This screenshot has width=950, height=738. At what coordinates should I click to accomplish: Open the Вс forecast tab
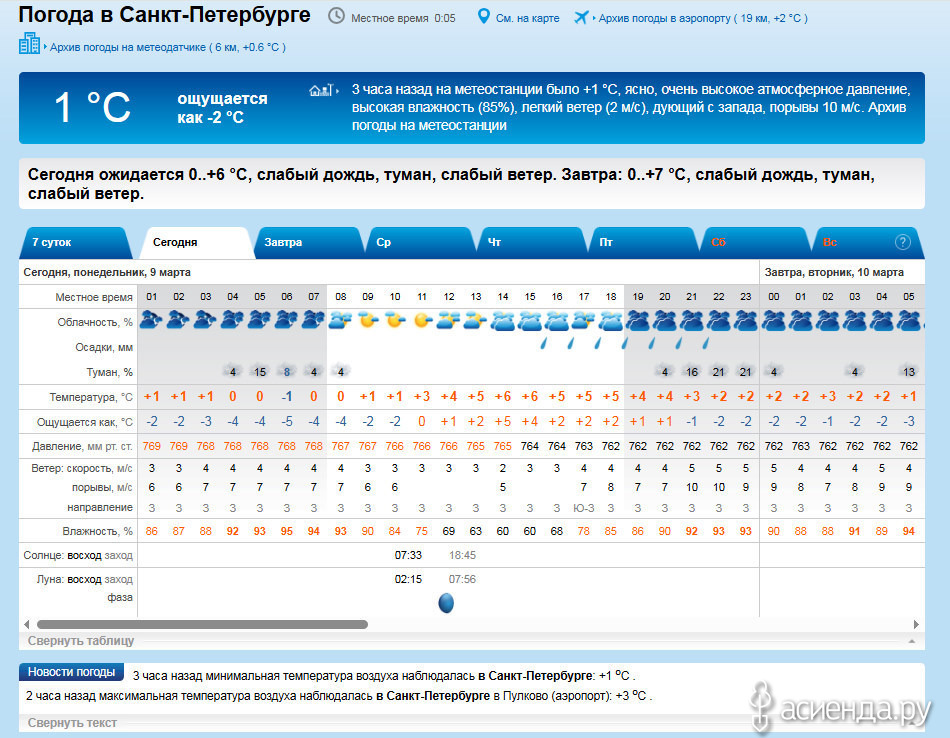click(830, 242)
